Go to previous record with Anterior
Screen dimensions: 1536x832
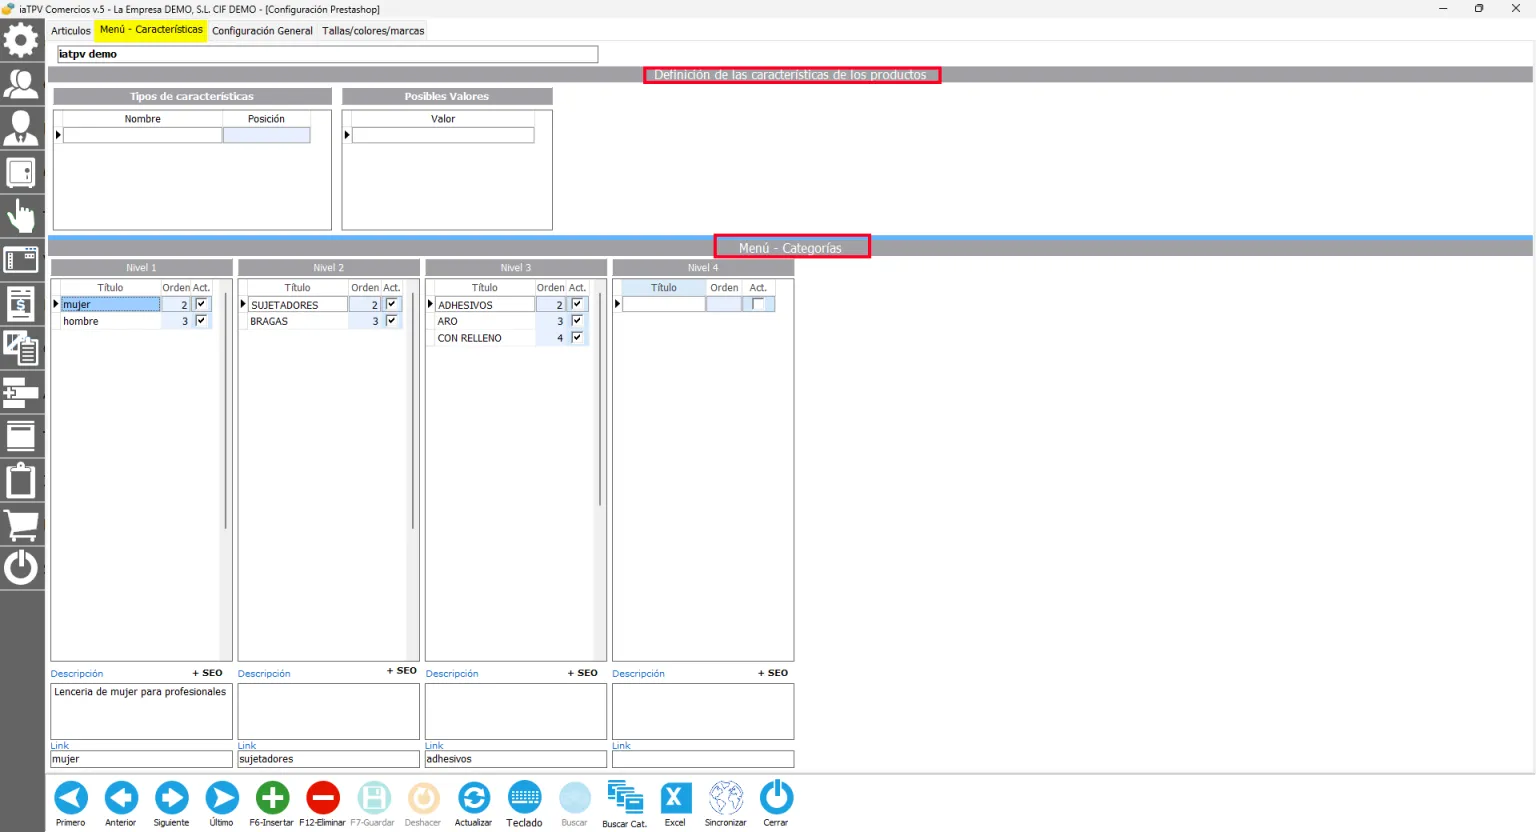(121, 804)
